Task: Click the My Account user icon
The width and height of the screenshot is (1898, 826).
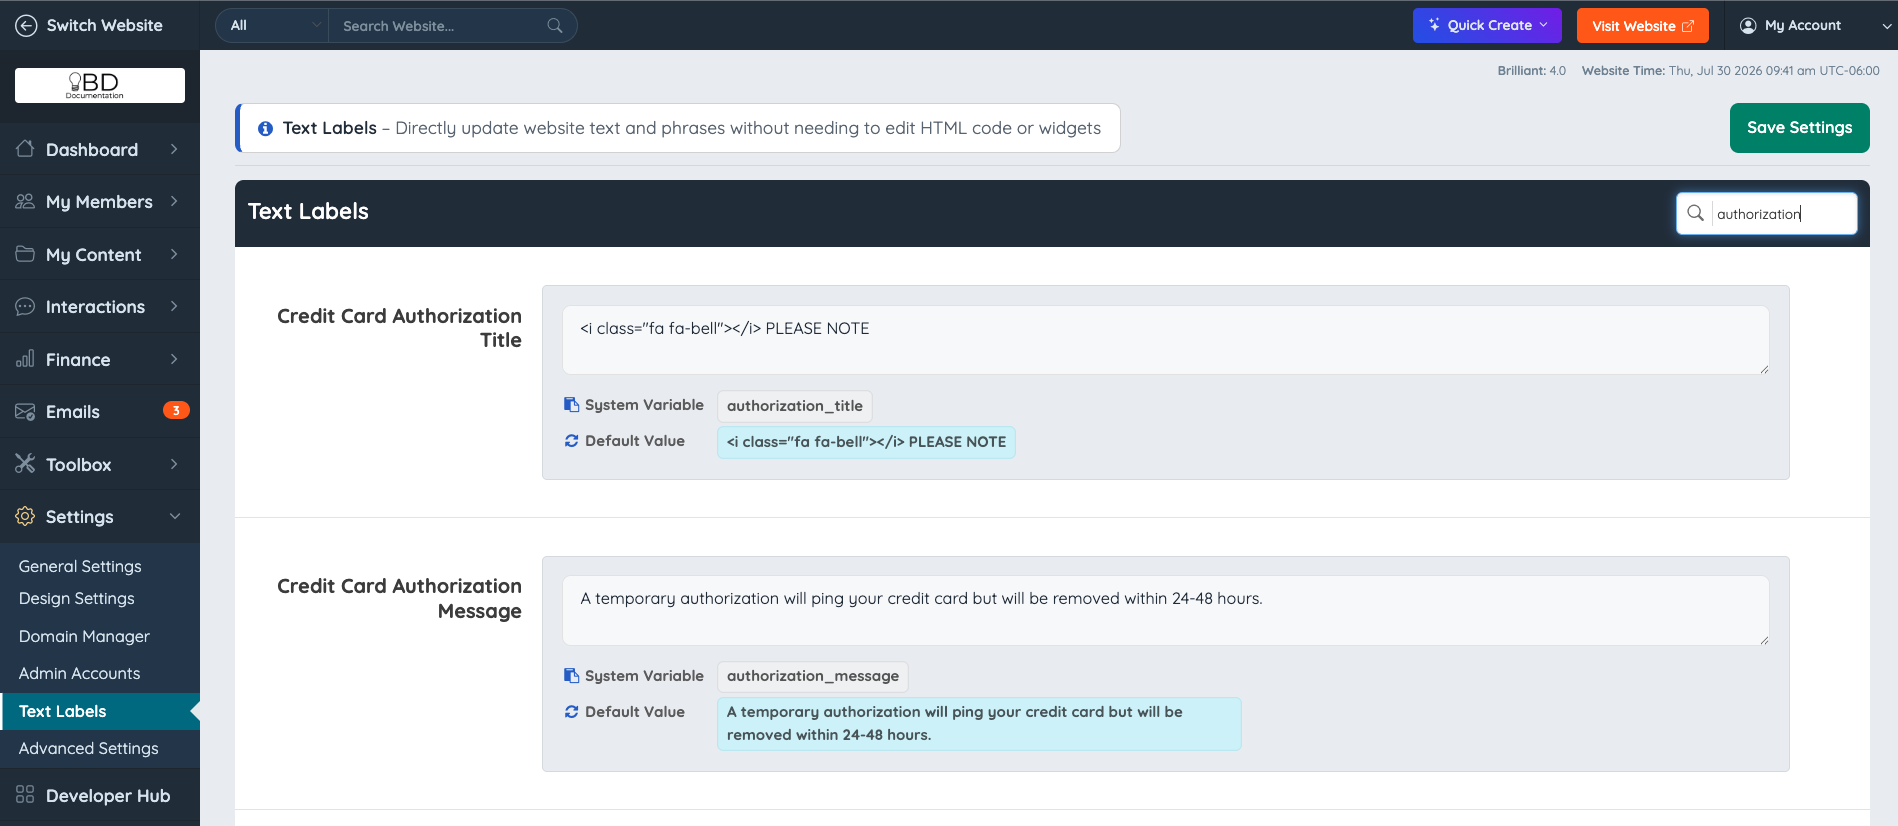Action: coord(1748,26)
